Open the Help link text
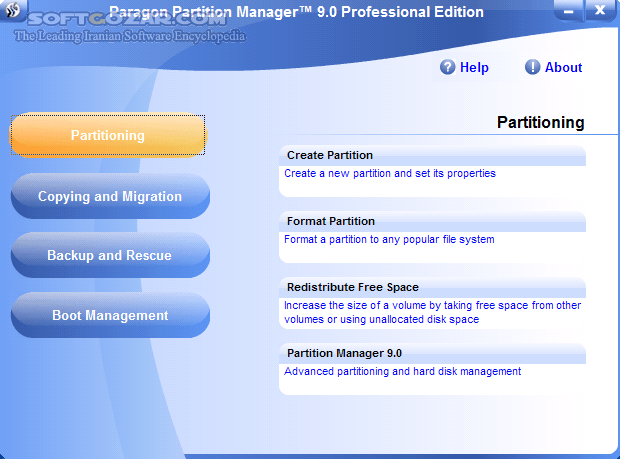This screenshot has height=459, width=620. tap(474, 67)
